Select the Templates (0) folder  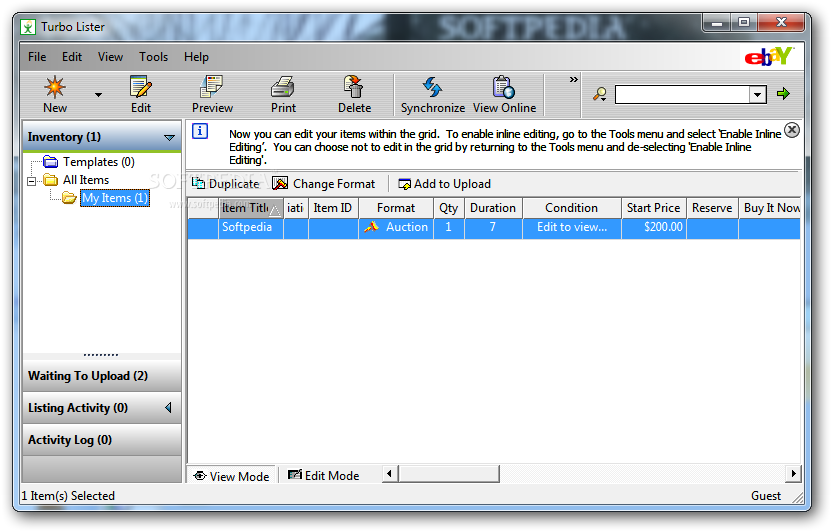point(88,162)
